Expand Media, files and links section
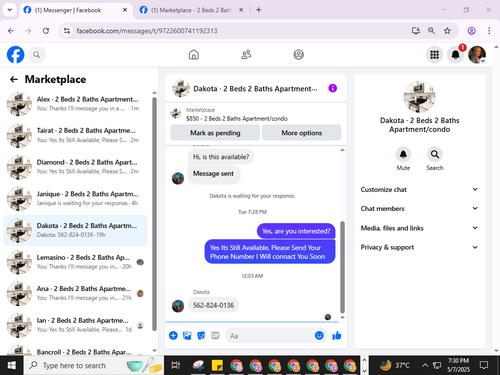This screenshot has width=500, height=375. click(x=419, y=228)
